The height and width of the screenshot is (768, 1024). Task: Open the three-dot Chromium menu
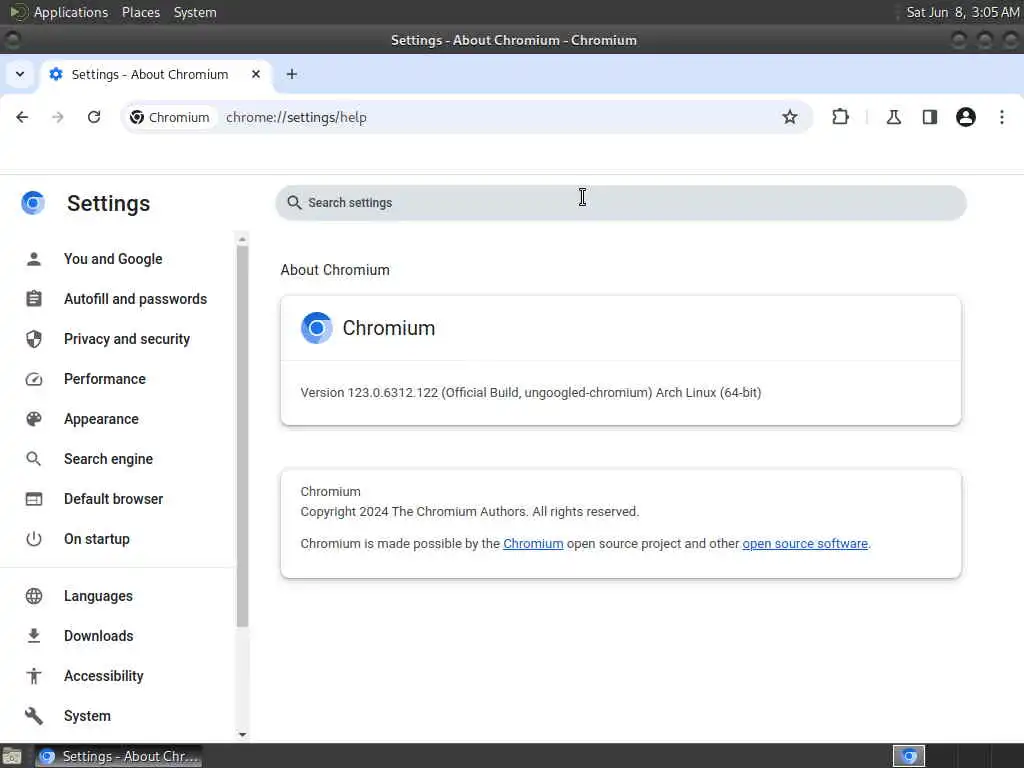tap(1002, 117)
